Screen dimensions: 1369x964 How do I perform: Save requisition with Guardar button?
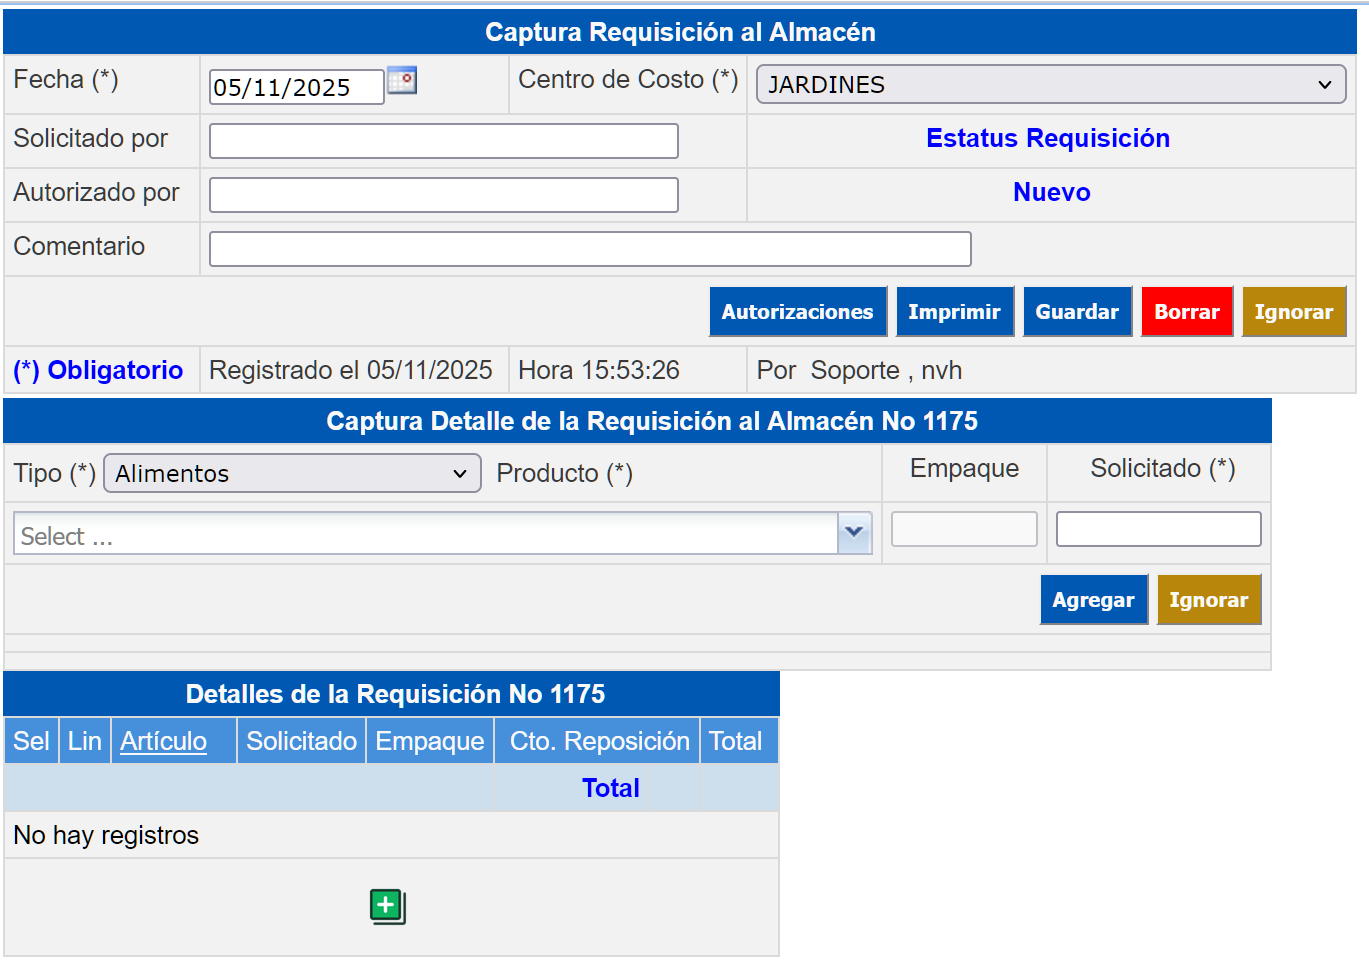tap(1076, 312)
